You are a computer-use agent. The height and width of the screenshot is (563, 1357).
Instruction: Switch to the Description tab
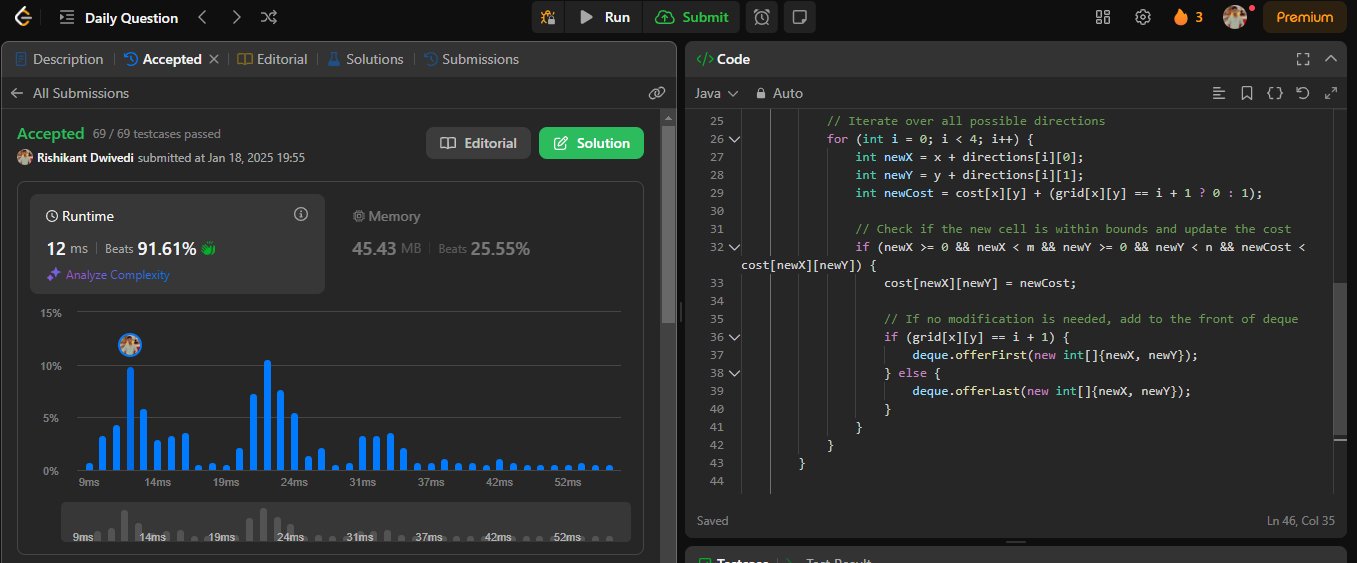pos(59,59)
